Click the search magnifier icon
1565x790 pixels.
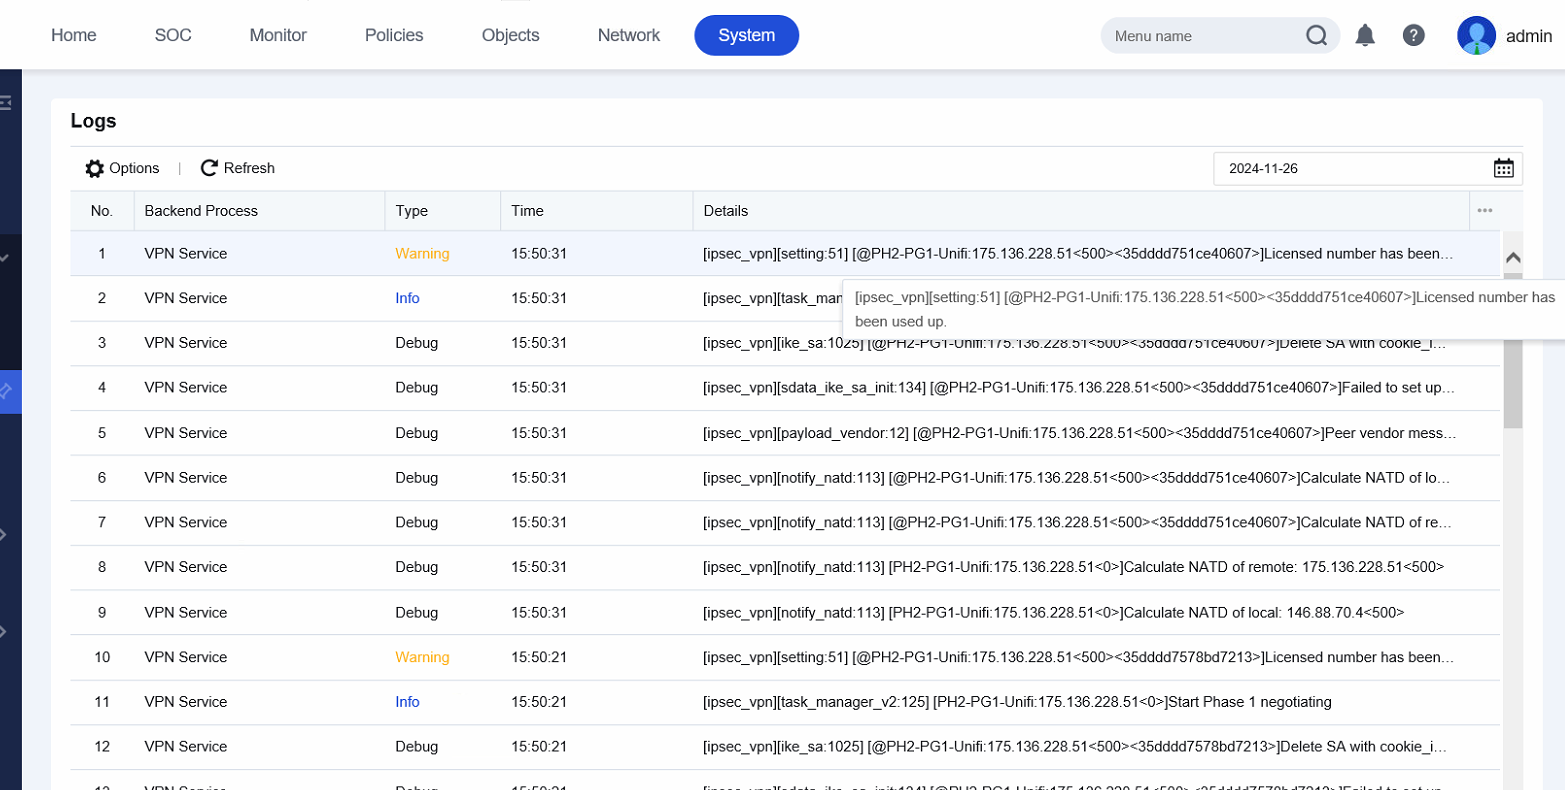point(1316,36)
